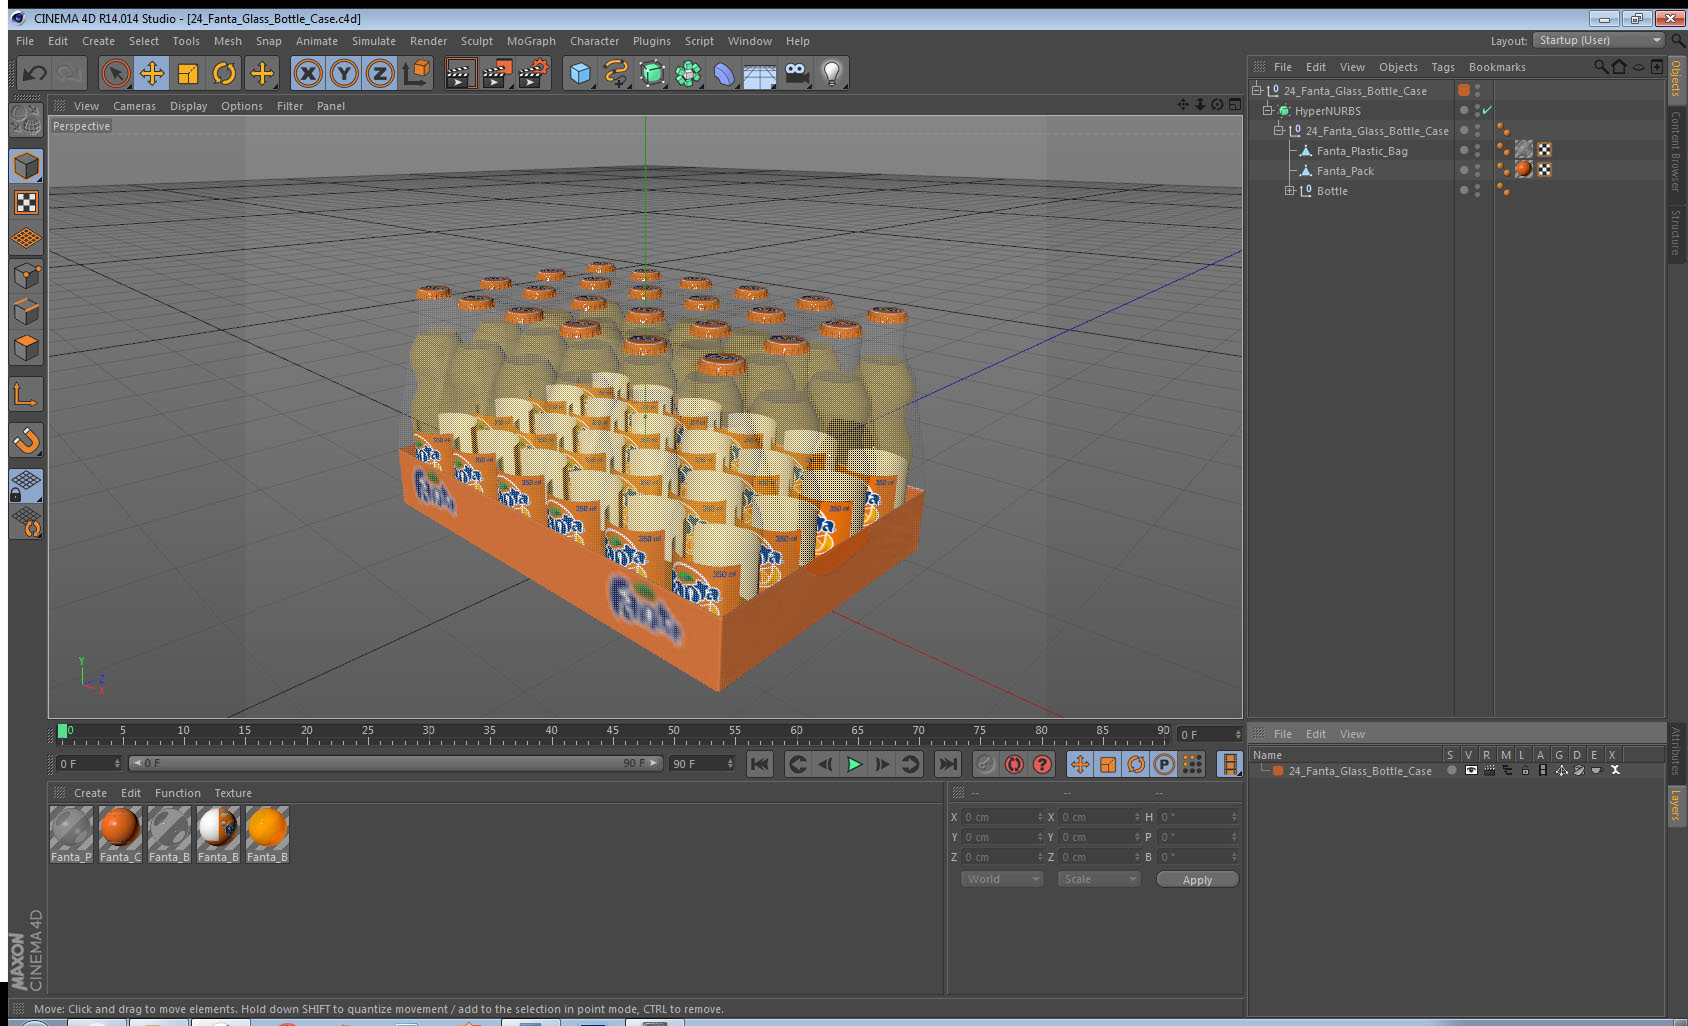This screenshot has height=1026, width=1688.
Task: Add HyperNURBS generator icon
Action: [x=652, y=73]
